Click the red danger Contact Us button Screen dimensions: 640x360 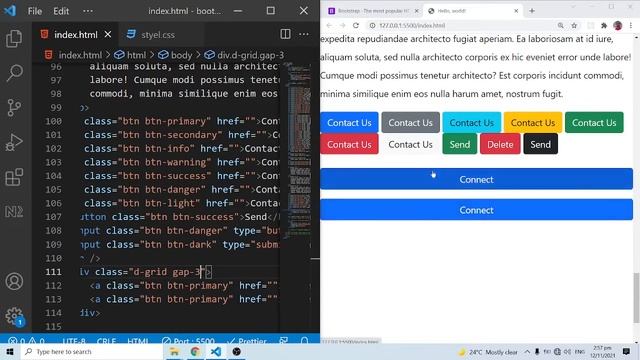coord(349,144)
